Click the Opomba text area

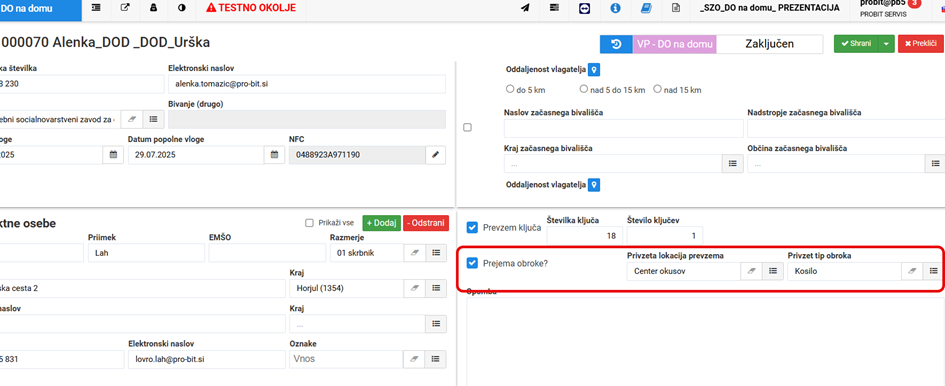click(x=706, y=342)
